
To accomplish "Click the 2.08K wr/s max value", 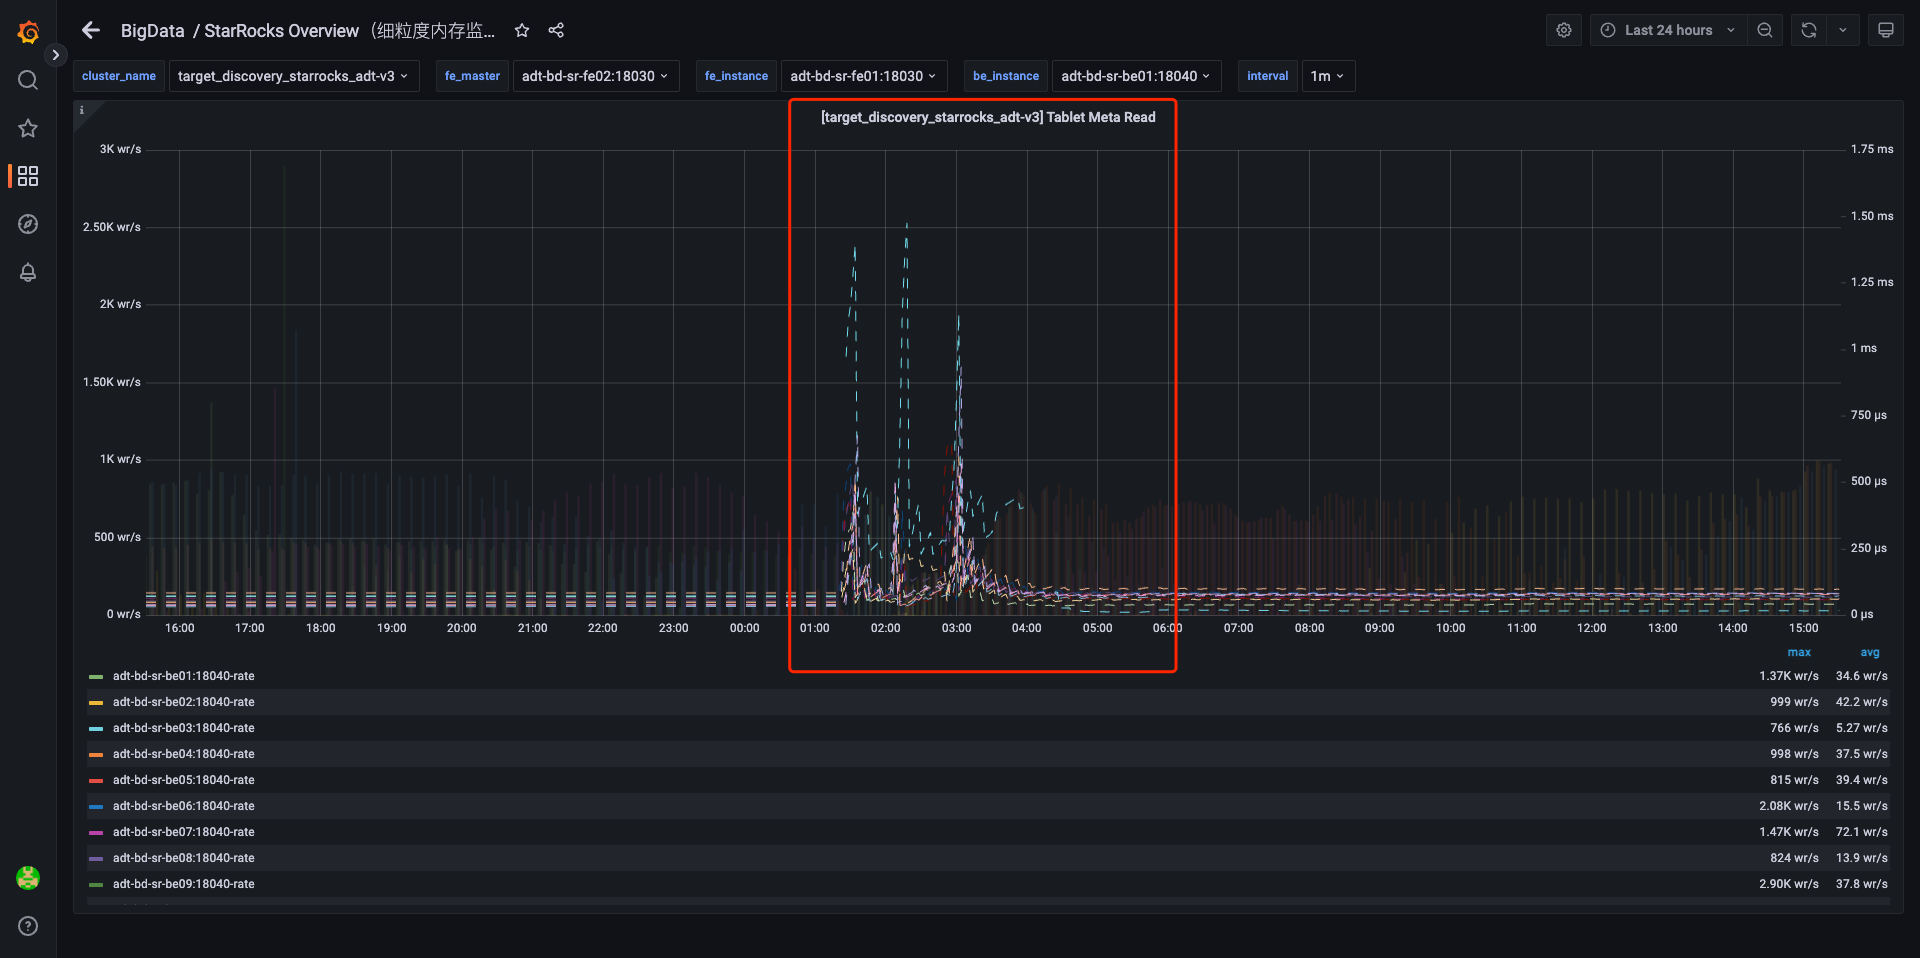I will [1789, 806].
